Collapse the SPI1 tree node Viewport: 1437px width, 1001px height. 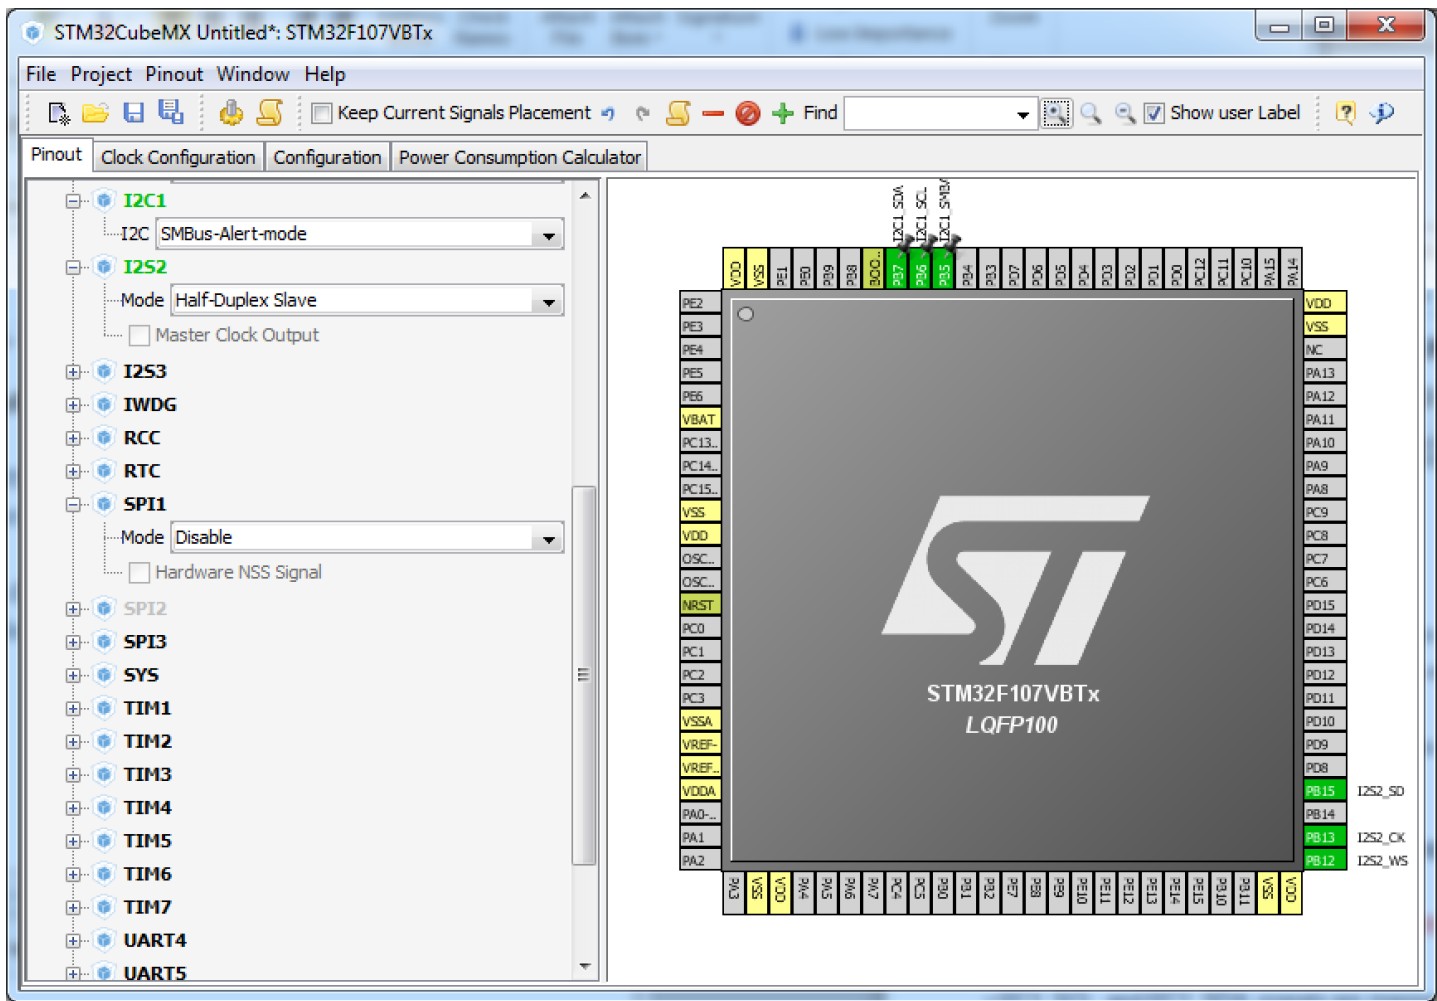[73, 504]
